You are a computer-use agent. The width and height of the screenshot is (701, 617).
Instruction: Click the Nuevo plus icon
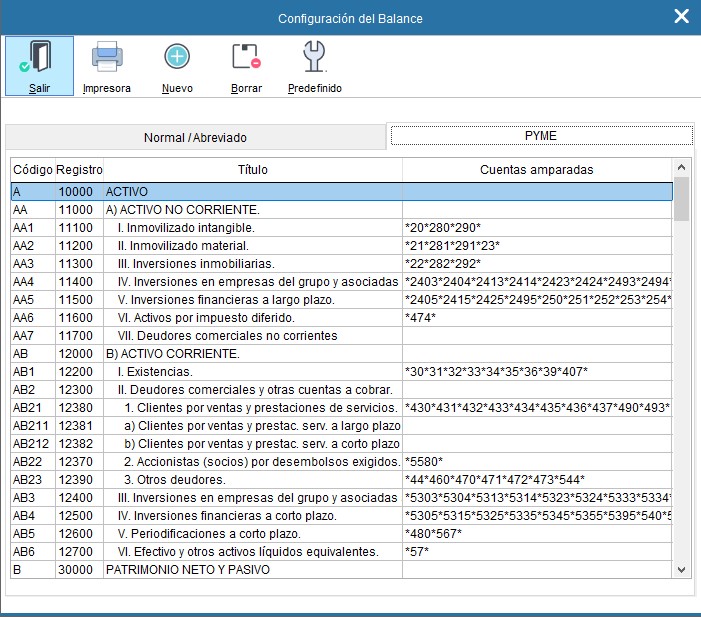point(177,58)
